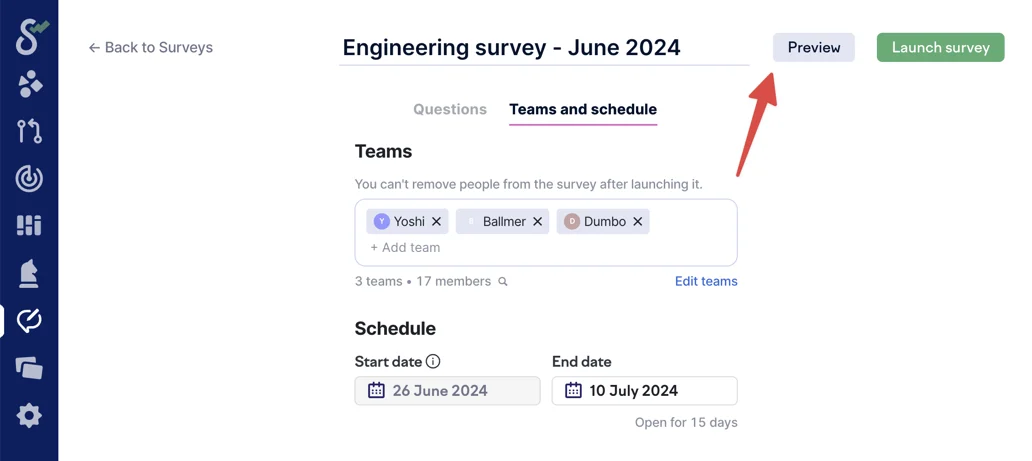Screen dimensions: 1032x461
Task: Click the Add team input field
Action: click(x=406, y=248)
